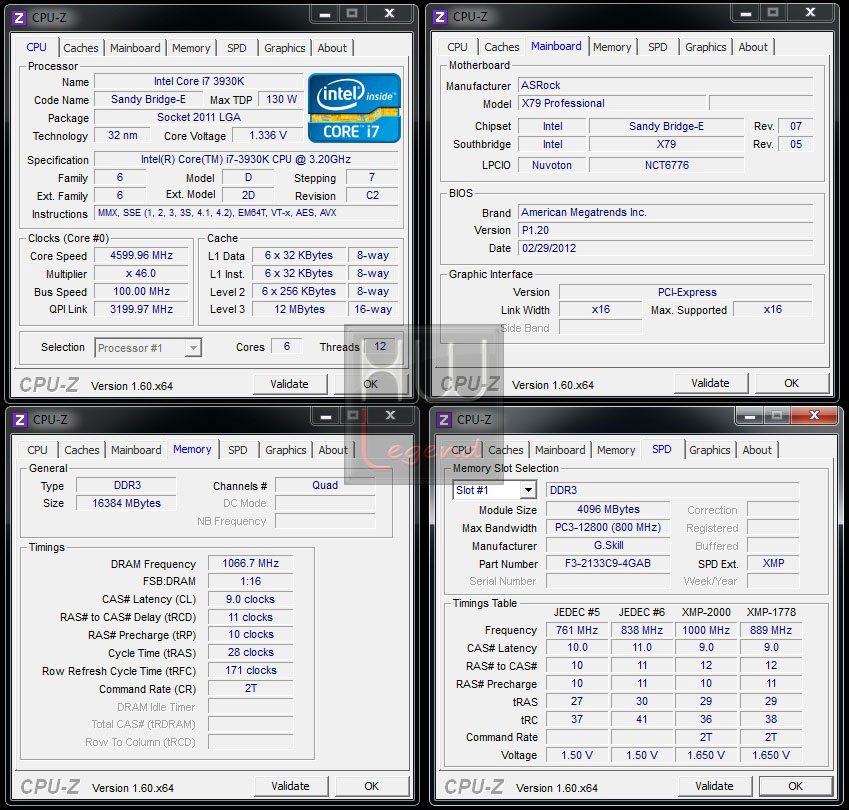Viewport: 849px width, 810px height.
Task: Click Validate in the CPU window
Action: tap(290, 384)
